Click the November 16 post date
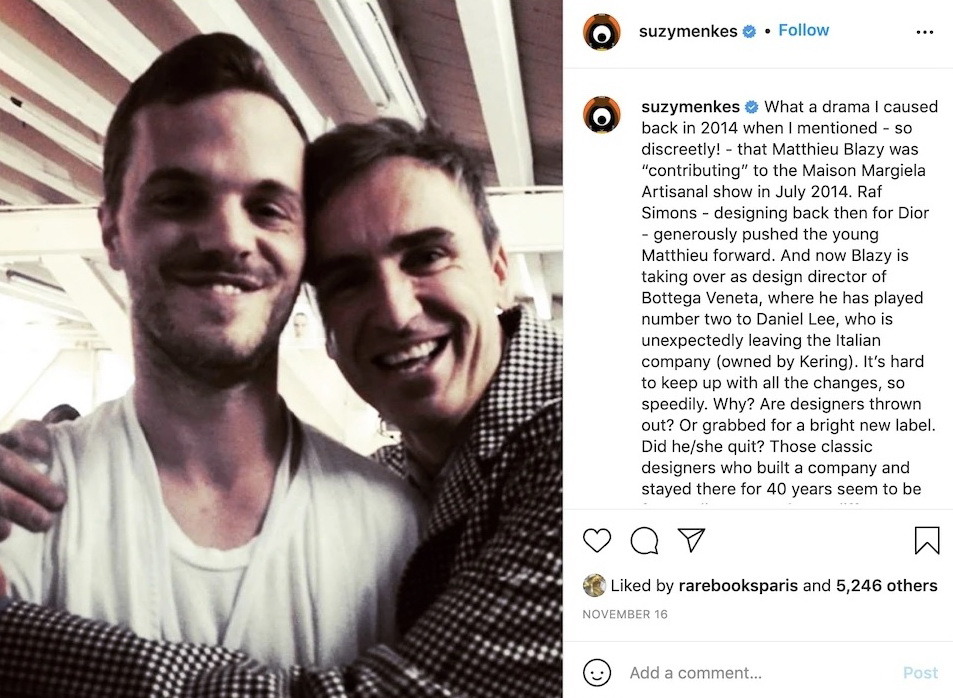Viewport: 953px width, 698px height. pos(625,614)
